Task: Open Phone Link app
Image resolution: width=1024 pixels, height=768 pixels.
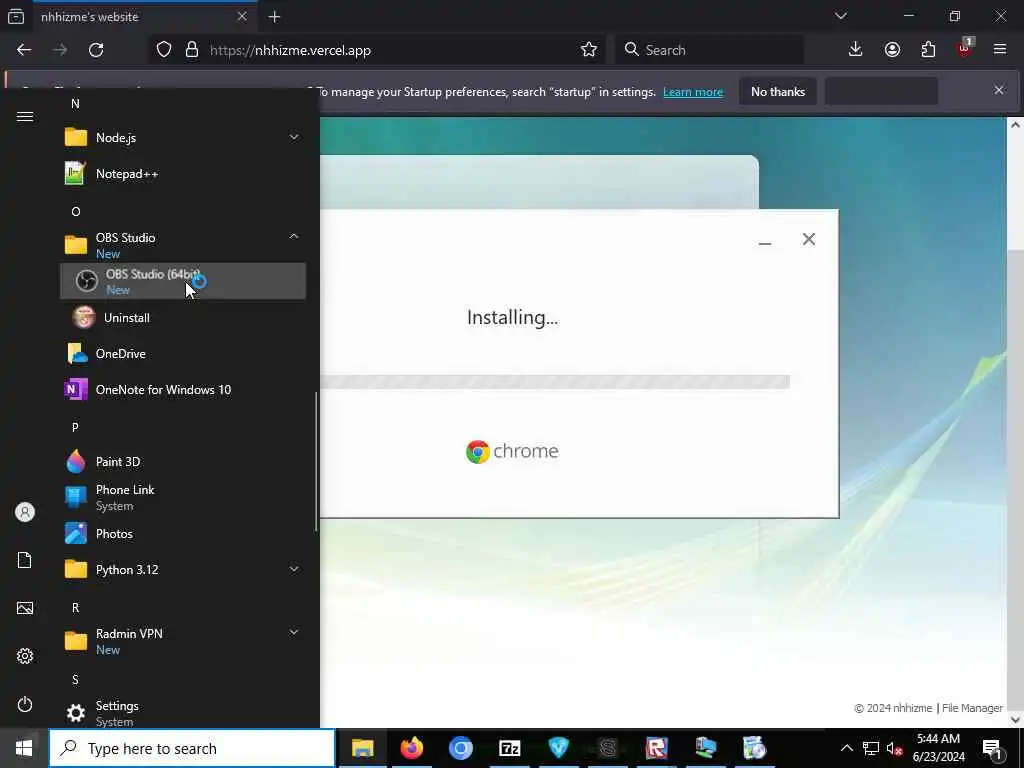Action: tap(182, 498)
